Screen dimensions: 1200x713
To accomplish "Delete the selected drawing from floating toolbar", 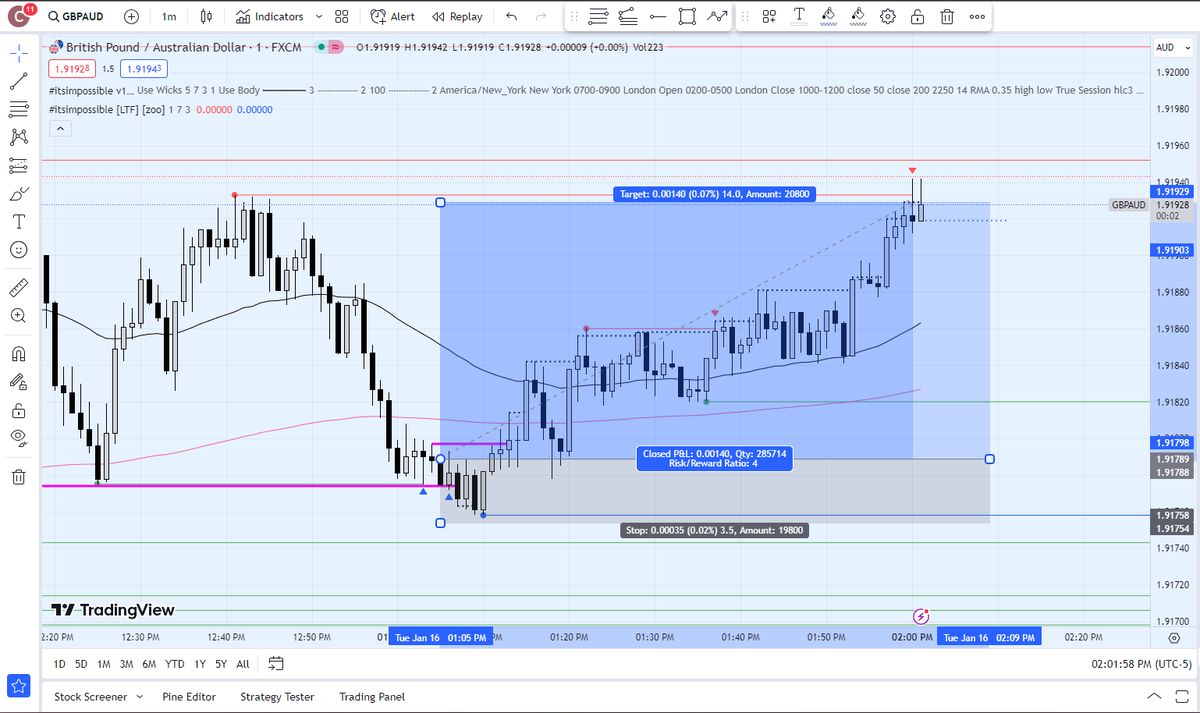I will (x=947, y=17).
